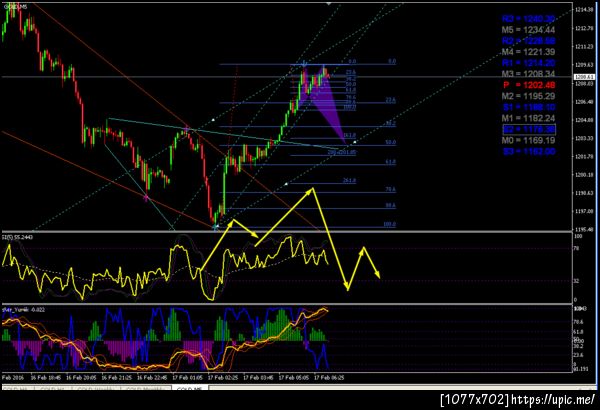The width and height of the screenshot is (600, 410).
Task: Click the blue R2 pivot label
Action: [528, 41]
